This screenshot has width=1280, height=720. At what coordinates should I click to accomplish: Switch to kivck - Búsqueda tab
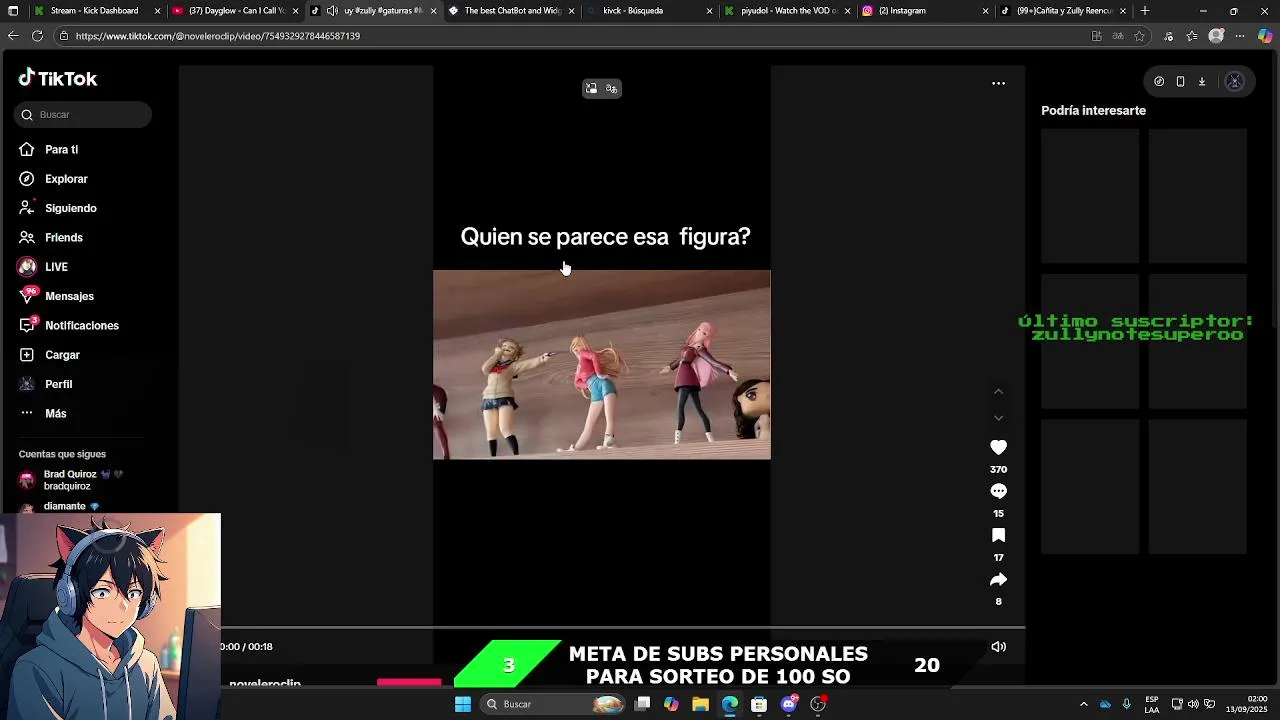(648, 11)
